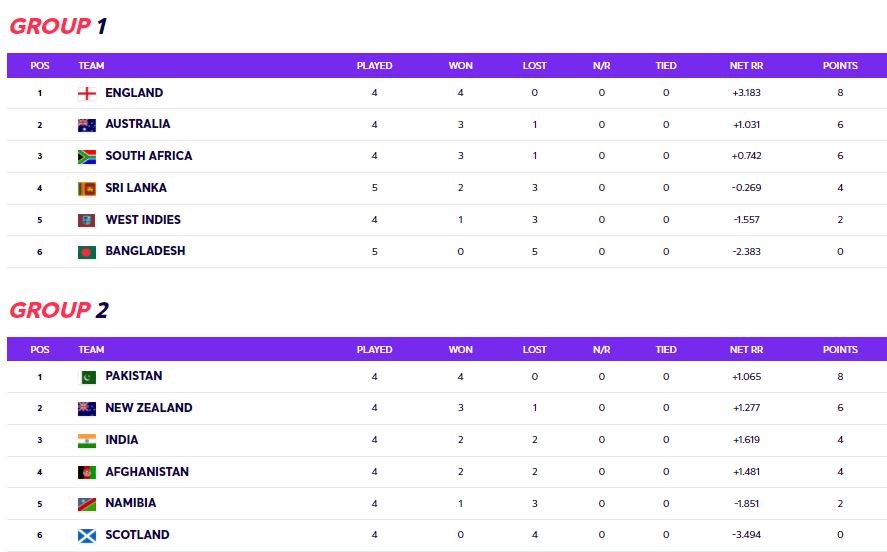
Task: Click the Afghanistan flag icon
Action: coord(87,472)
